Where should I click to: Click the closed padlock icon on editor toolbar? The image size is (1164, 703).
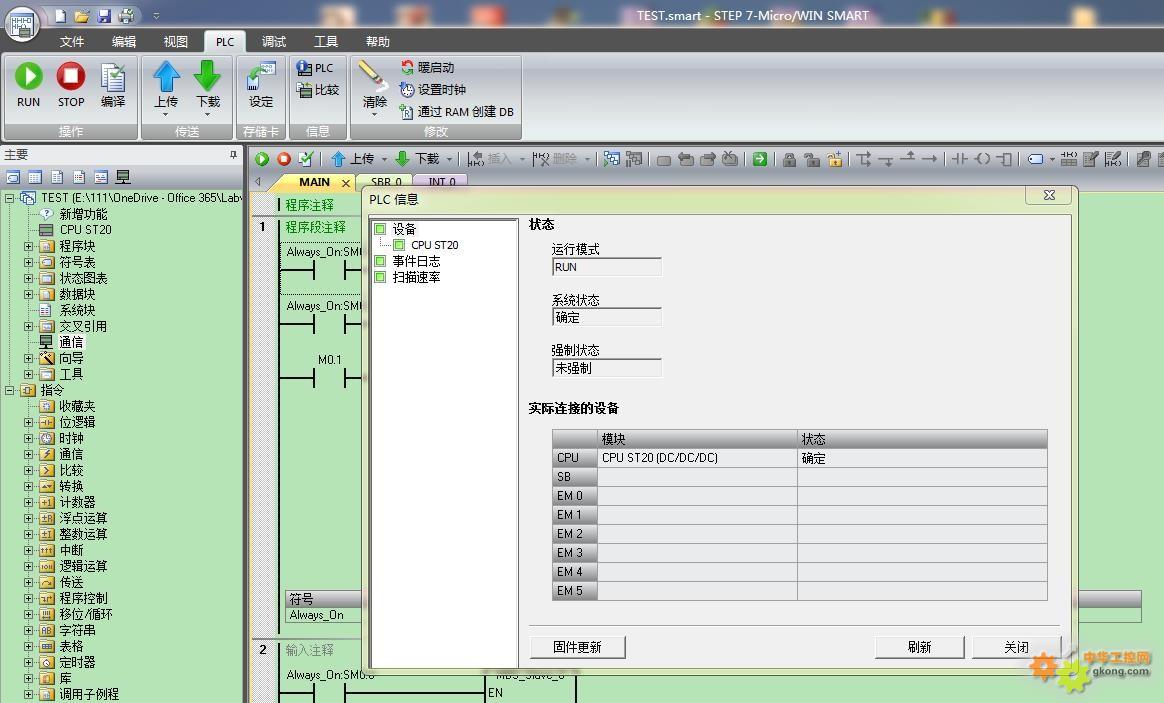(x=789, y=159)
